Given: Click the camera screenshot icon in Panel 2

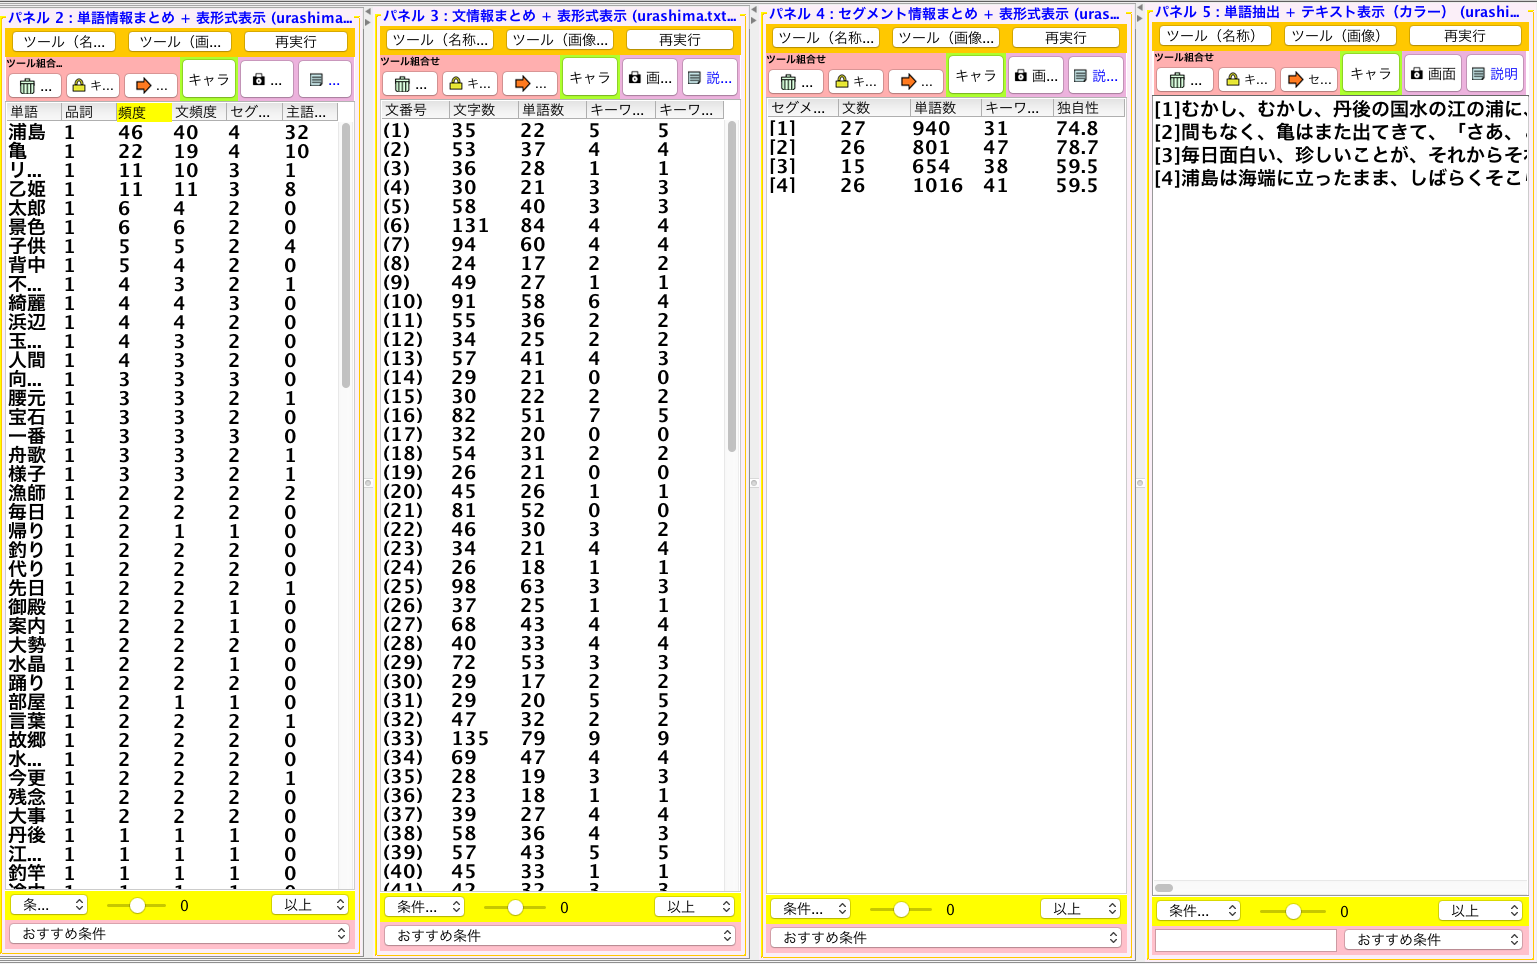Looking at the screenshot, I should click(x=267, y=80).
